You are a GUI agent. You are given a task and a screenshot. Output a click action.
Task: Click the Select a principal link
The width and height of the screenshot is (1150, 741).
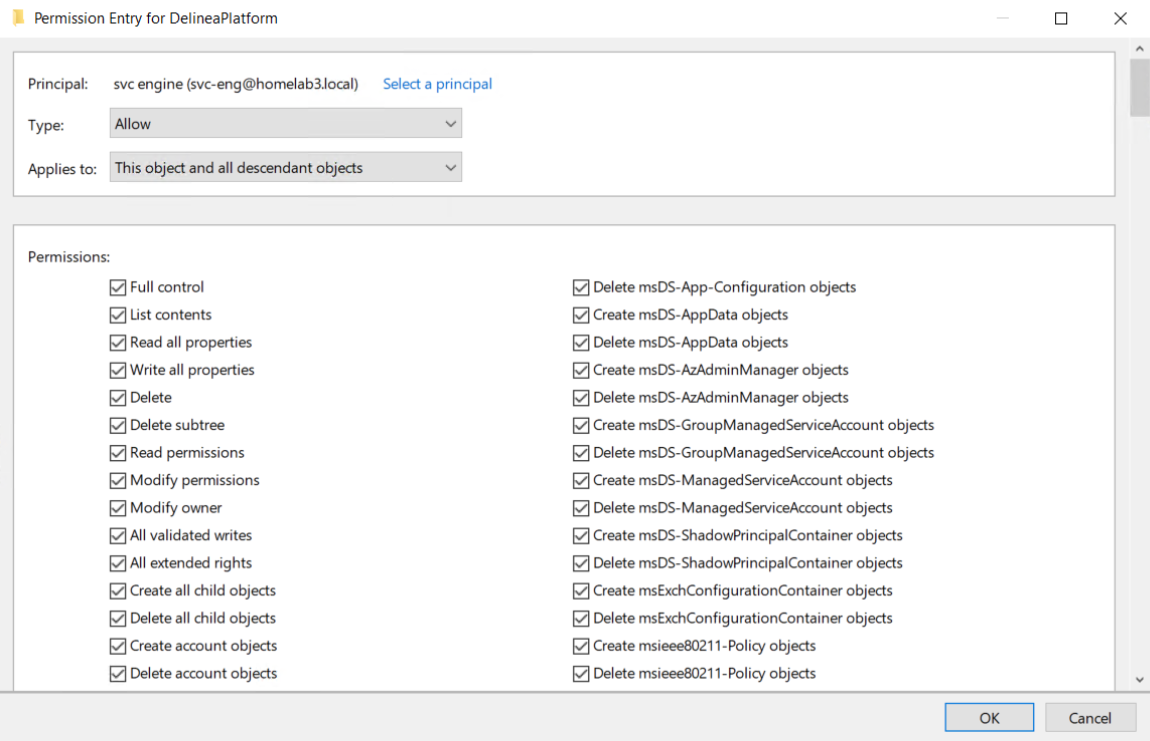pos(437,84)
